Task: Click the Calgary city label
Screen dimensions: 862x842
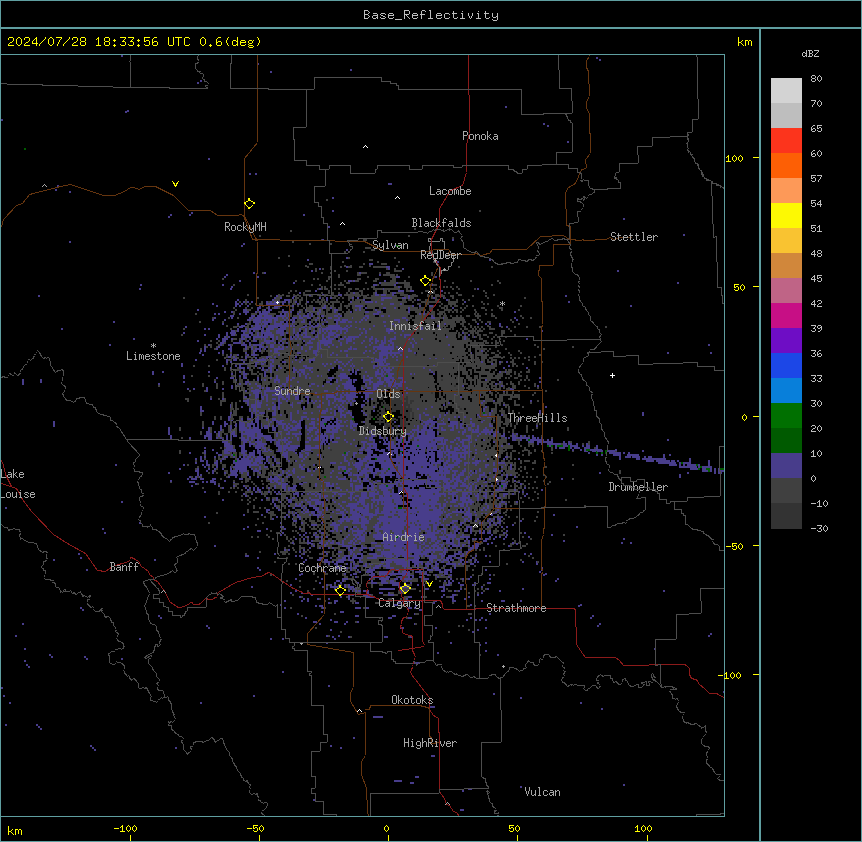Action: [x=399, y=603]
